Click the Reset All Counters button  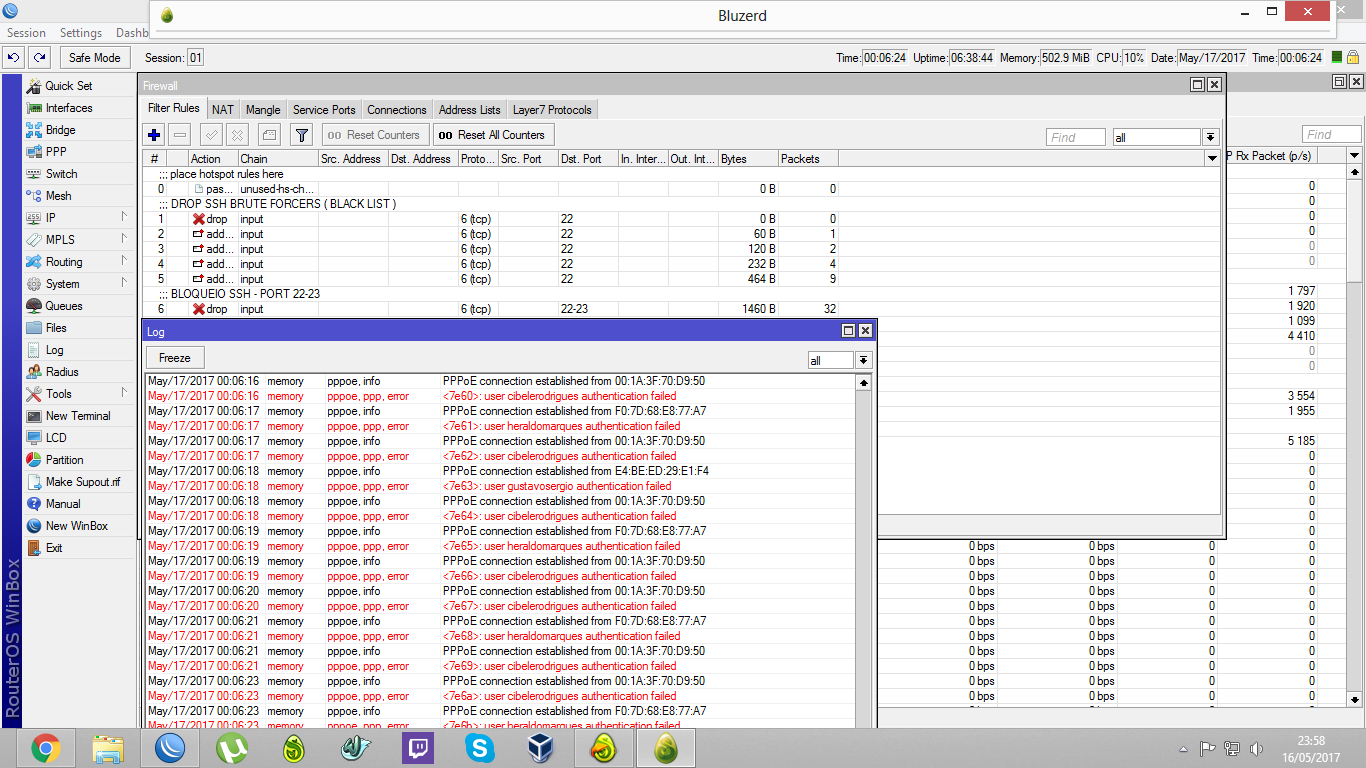494,135
